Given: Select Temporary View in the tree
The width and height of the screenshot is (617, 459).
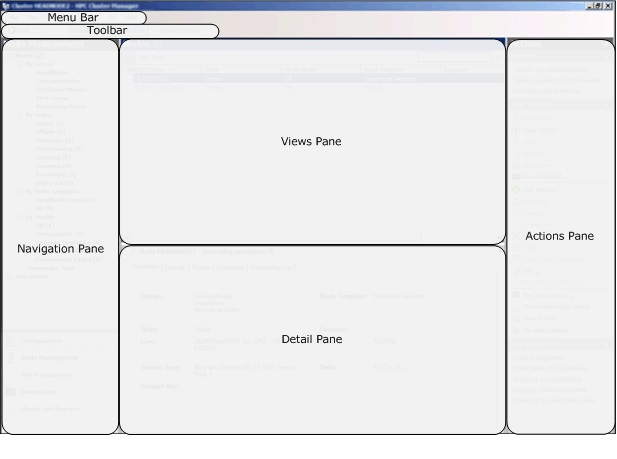Looking at the screenshot, I should click(50, 268).
